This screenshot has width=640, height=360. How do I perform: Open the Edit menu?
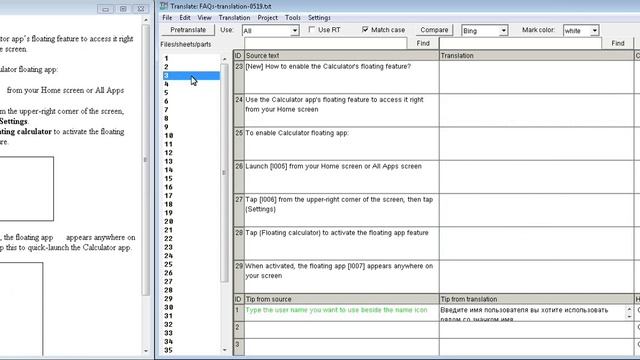[x=185, y=18]
